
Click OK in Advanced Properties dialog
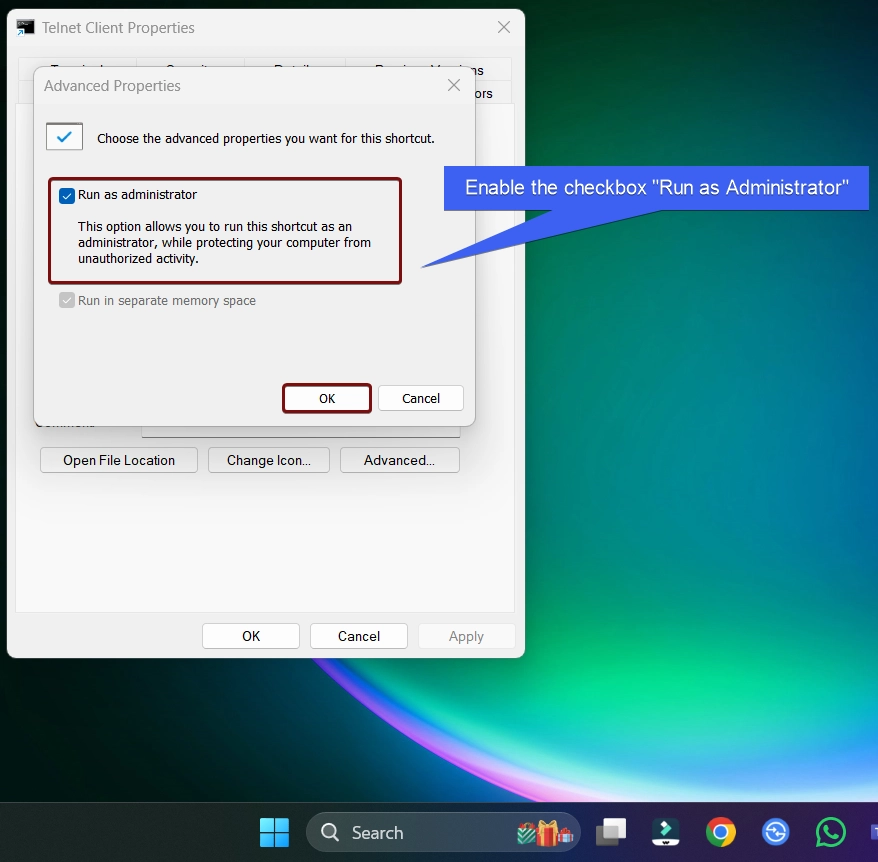coord(327,398)
